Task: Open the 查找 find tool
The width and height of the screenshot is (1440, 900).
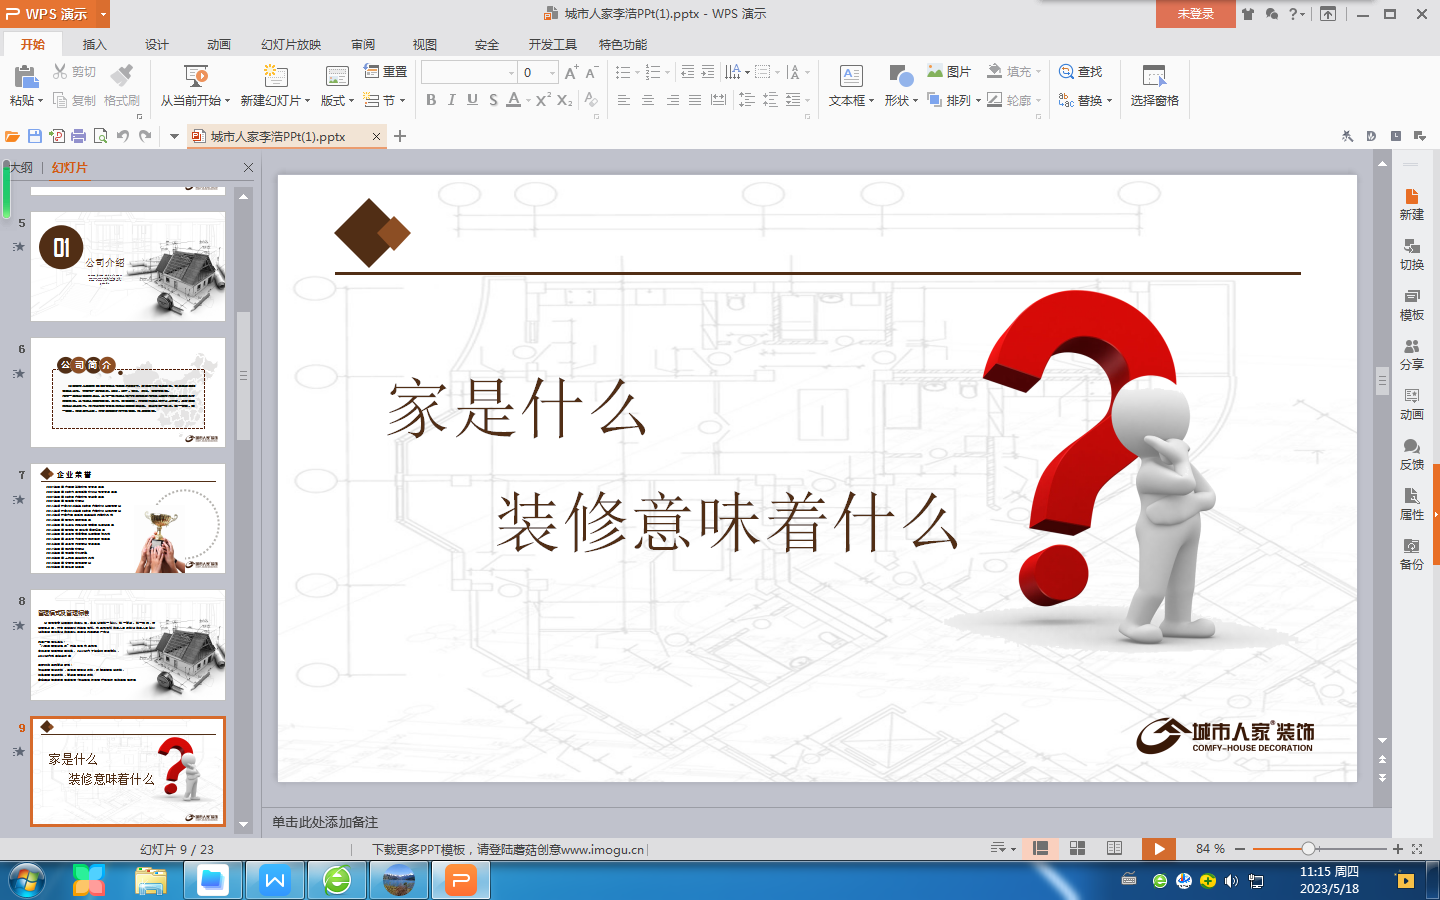Action: click(x=1080, y=72)
